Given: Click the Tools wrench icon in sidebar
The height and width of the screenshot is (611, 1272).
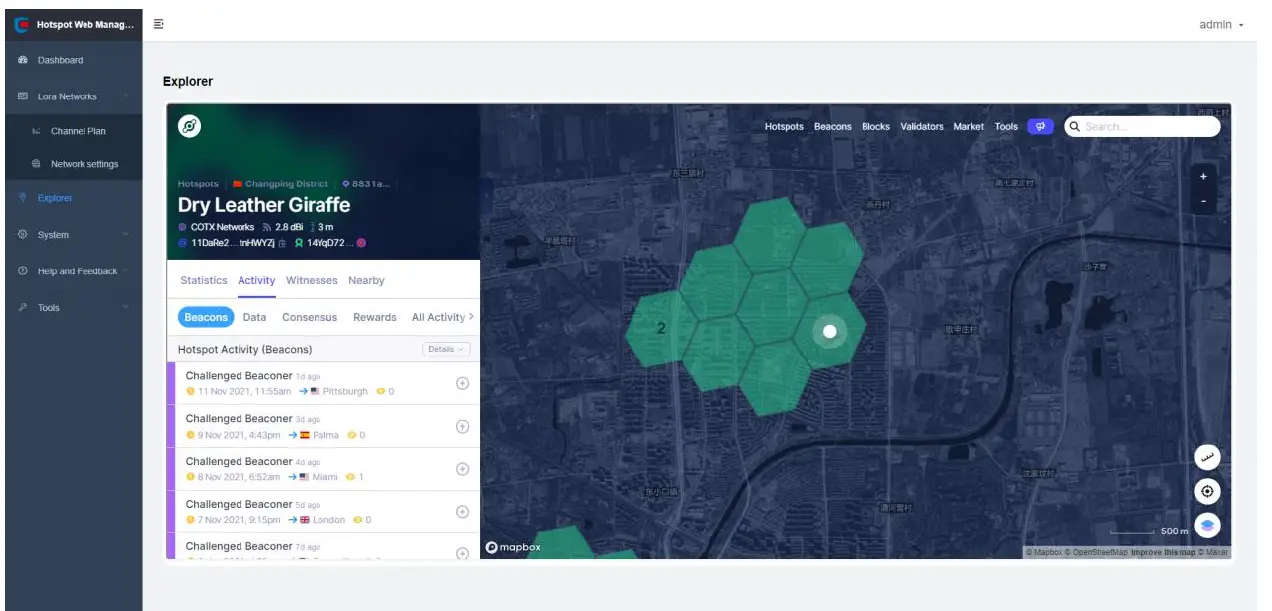Looking at the screenshot, I should (x=22, y=308).
